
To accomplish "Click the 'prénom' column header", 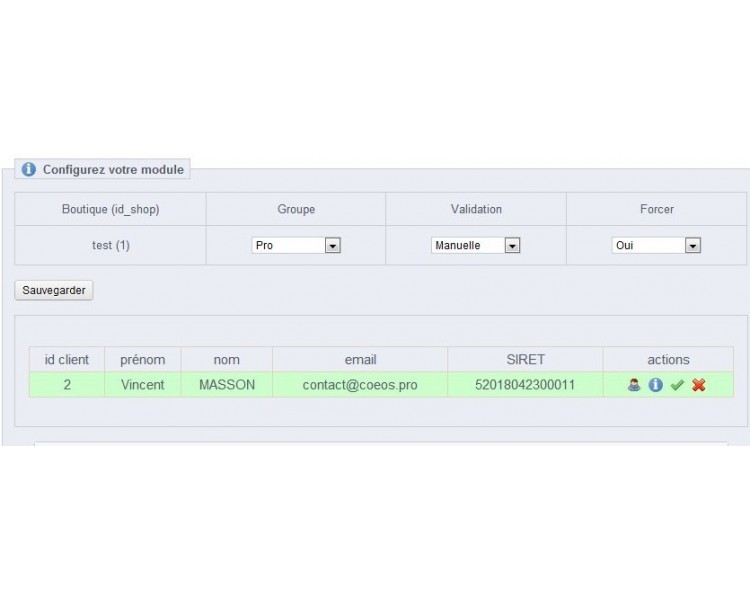I will click(x=142, y=360).
